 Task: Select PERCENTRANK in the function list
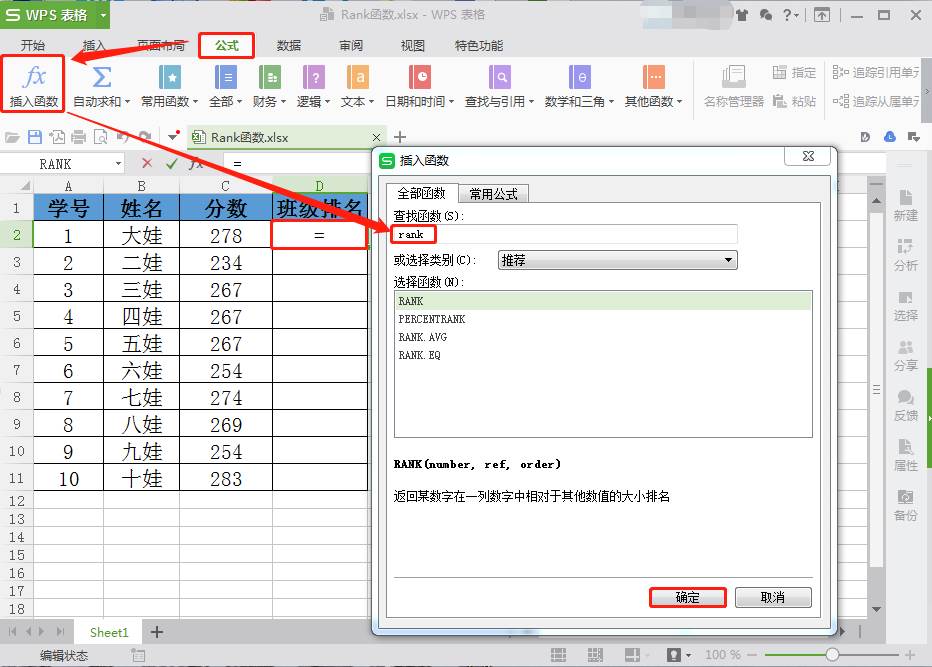[x=603, y=319]
